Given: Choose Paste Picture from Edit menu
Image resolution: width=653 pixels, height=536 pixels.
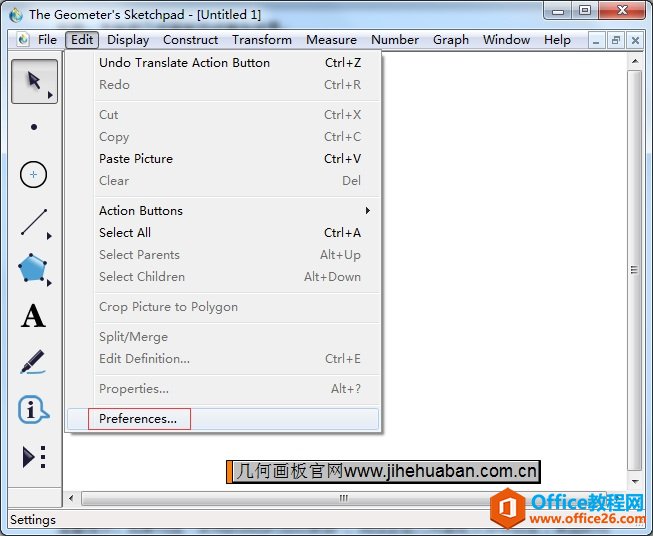Looking at the screenshot, I should click(223, 159).
